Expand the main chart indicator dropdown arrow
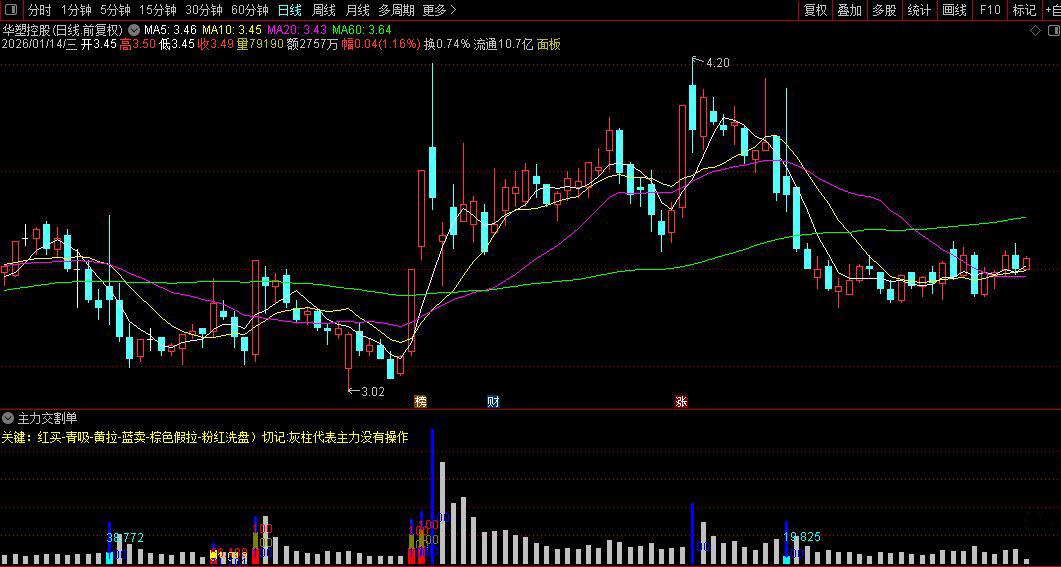Viewport: 1061px width, 567px height. coord(134,30)
